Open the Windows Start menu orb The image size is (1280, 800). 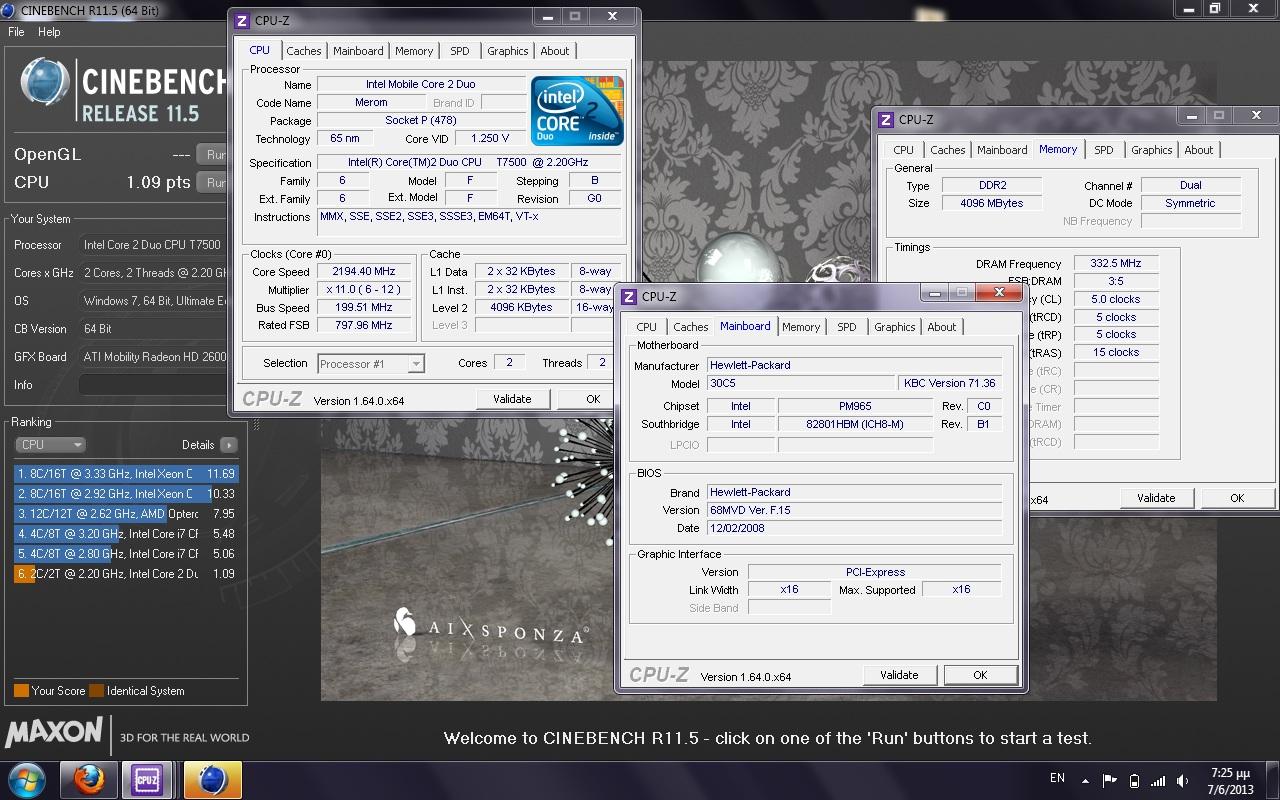click(x=27, y=780)
